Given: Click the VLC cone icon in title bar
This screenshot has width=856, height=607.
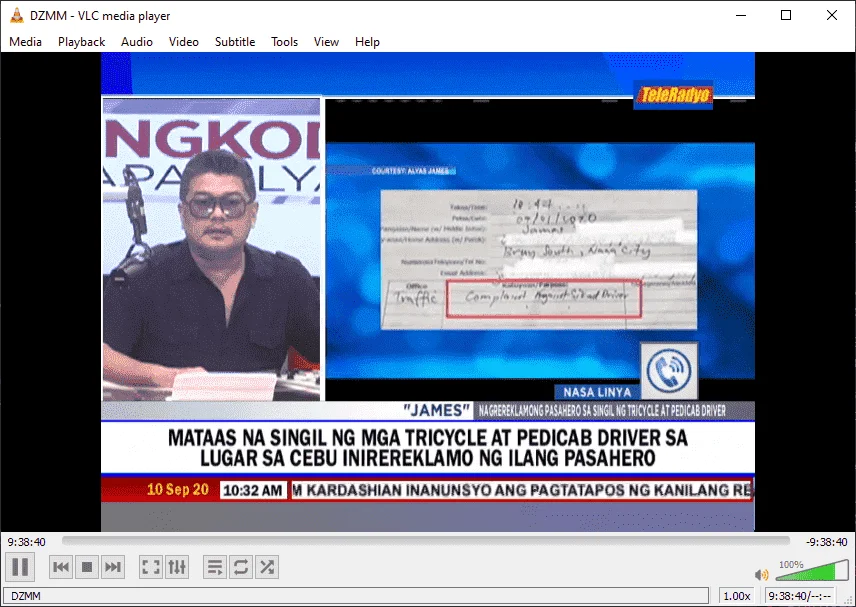Looking at the screenshot, I should click(x=16, y=15).
